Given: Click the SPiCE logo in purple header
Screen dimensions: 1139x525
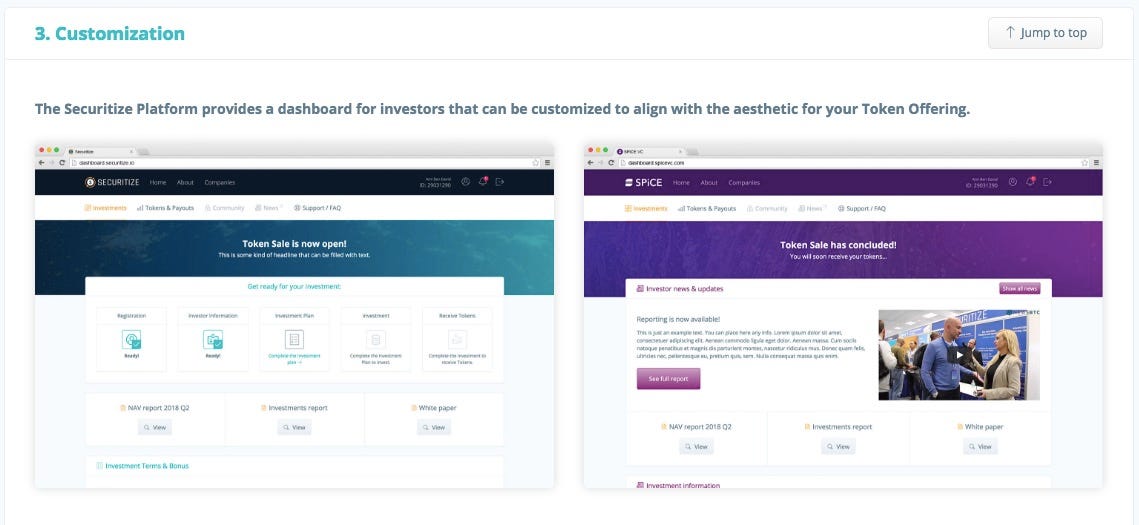Looking at the screenshot, I should tap(644, 182).
